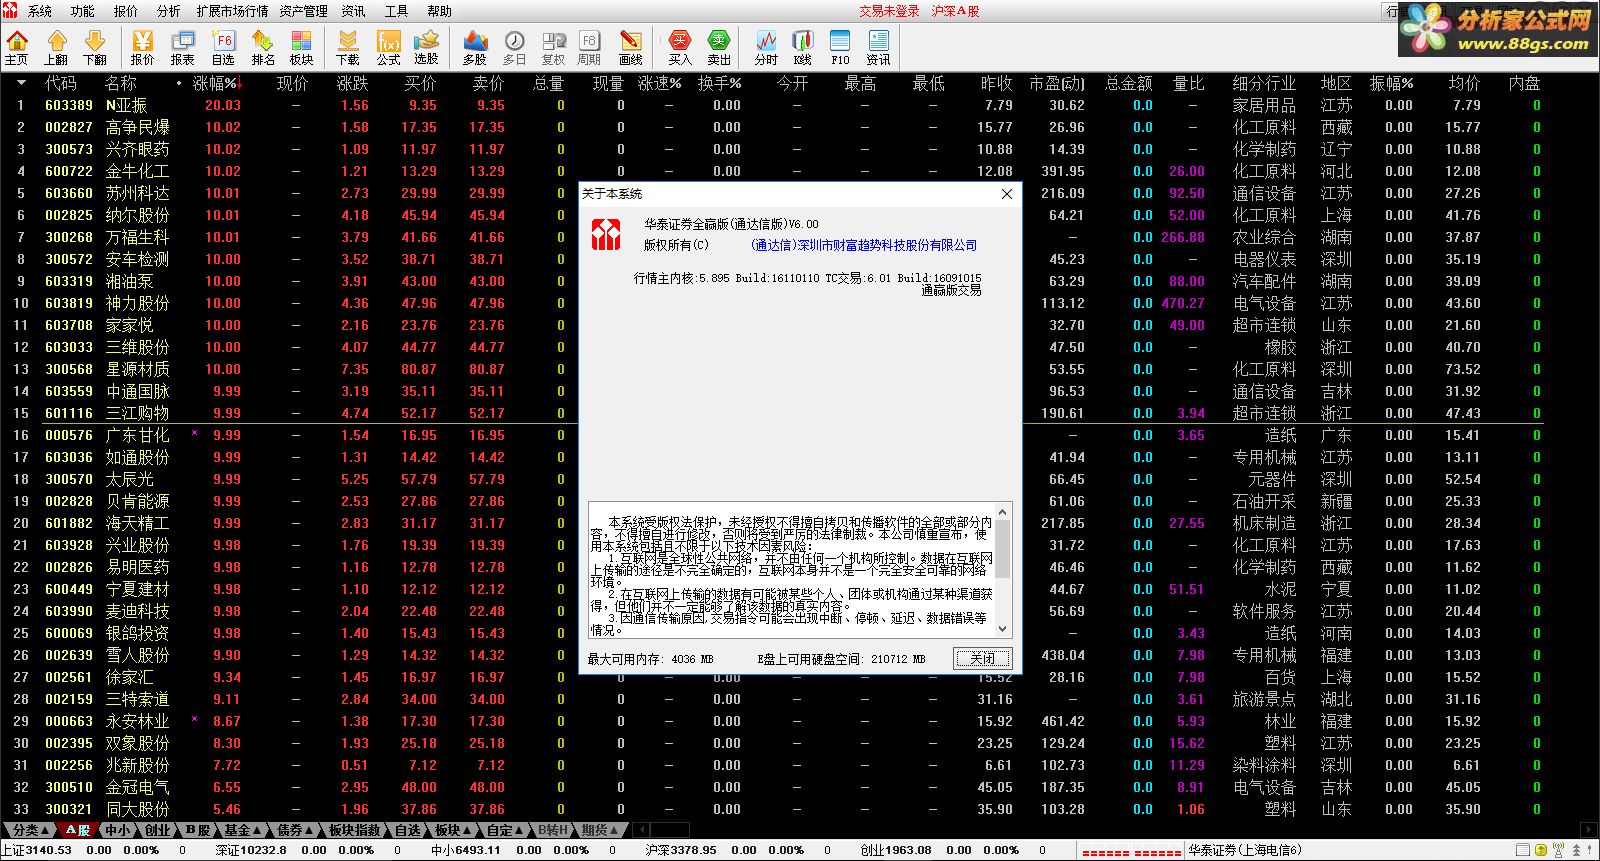1600x861 pixels.
Task: Open the 资讯 news toolbar icon
Action: (x=879, y=47)
